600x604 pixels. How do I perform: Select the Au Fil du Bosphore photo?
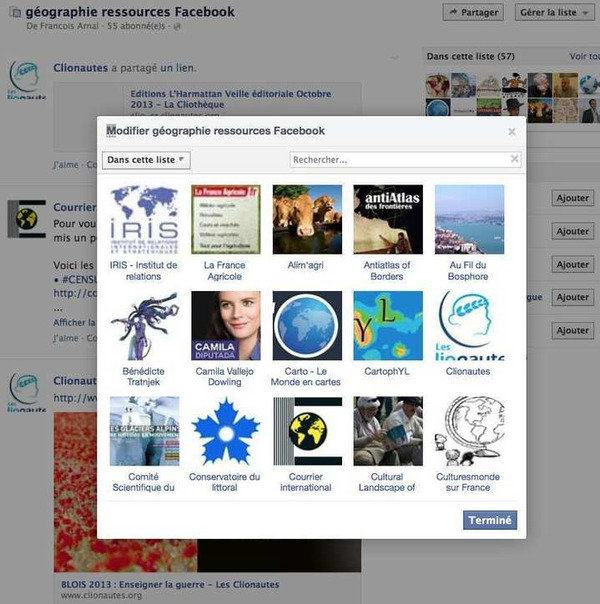pyautogui.click(x=469, y=220)
